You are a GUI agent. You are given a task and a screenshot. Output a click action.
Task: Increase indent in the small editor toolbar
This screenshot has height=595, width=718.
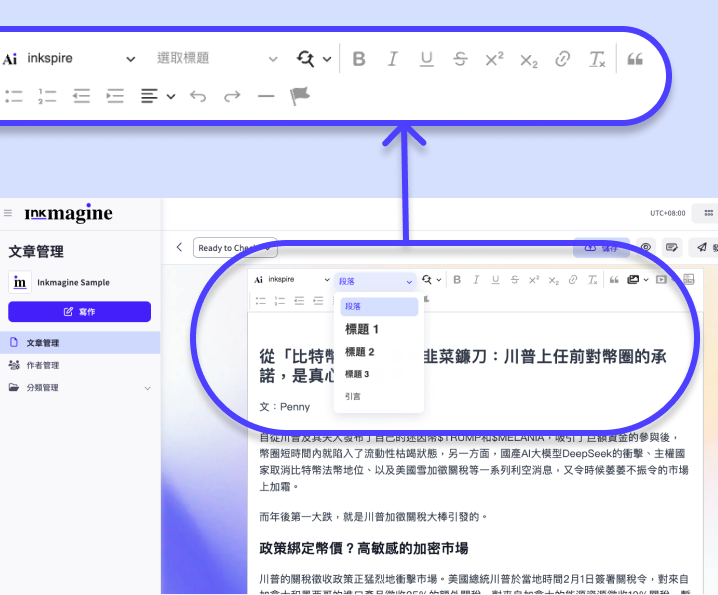(318, 301)
